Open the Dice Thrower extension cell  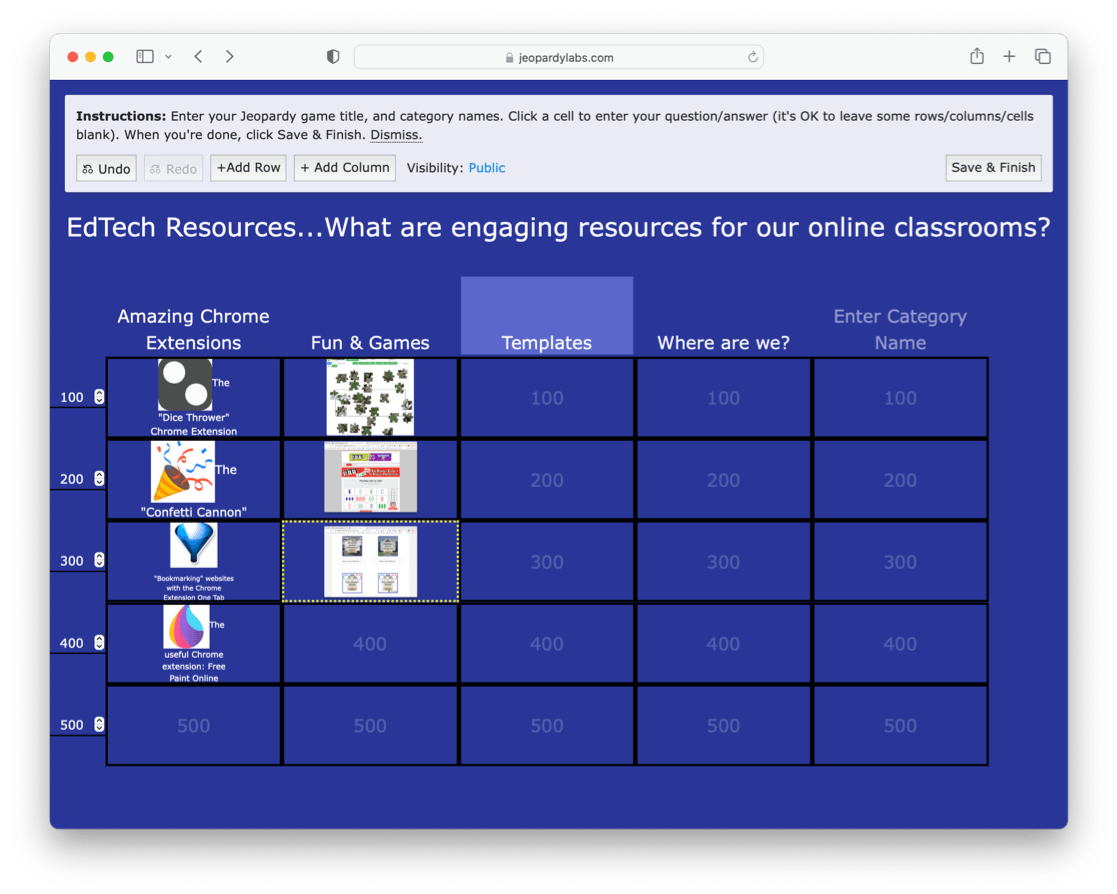(193, 397)
